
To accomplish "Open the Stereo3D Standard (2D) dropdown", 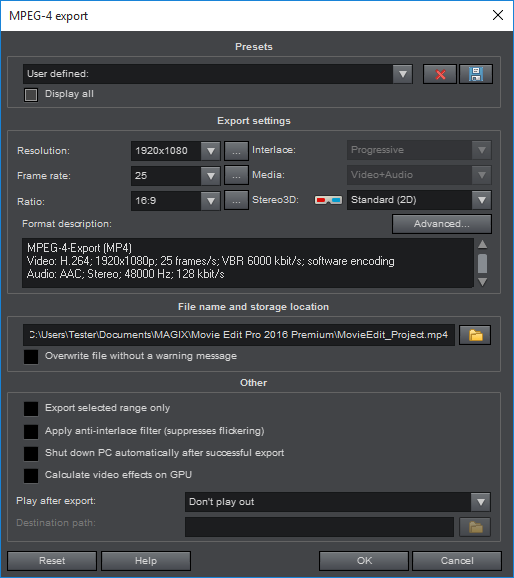I will pos(482,200).
